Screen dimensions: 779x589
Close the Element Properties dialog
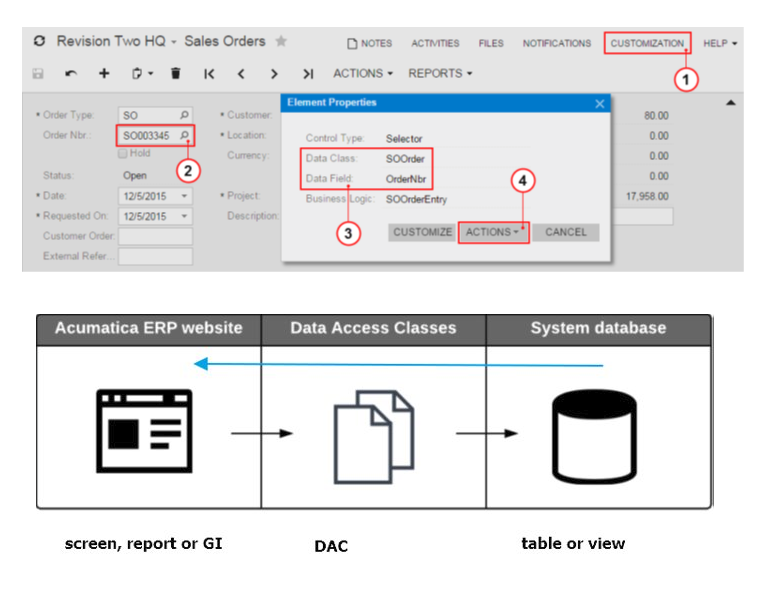pos(600,104)
